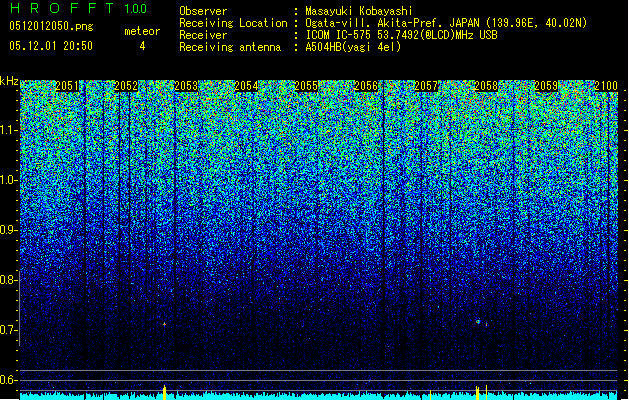The height and width of the screenshot is (400, 629).
Task: Click the 2052 time marker
Action: (126, 86)
